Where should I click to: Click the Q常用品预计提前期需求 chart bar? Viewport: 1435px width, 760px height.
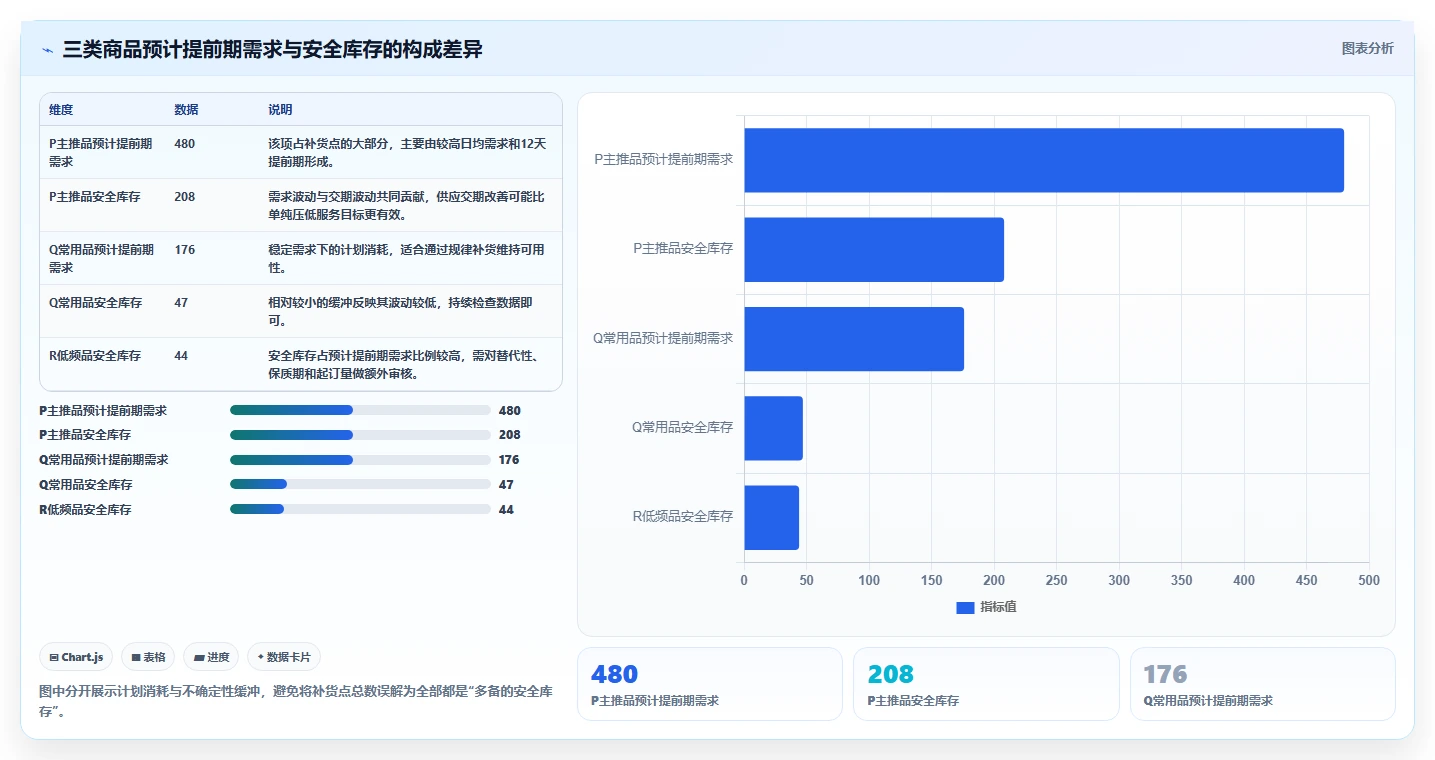(x=854, y=339)
